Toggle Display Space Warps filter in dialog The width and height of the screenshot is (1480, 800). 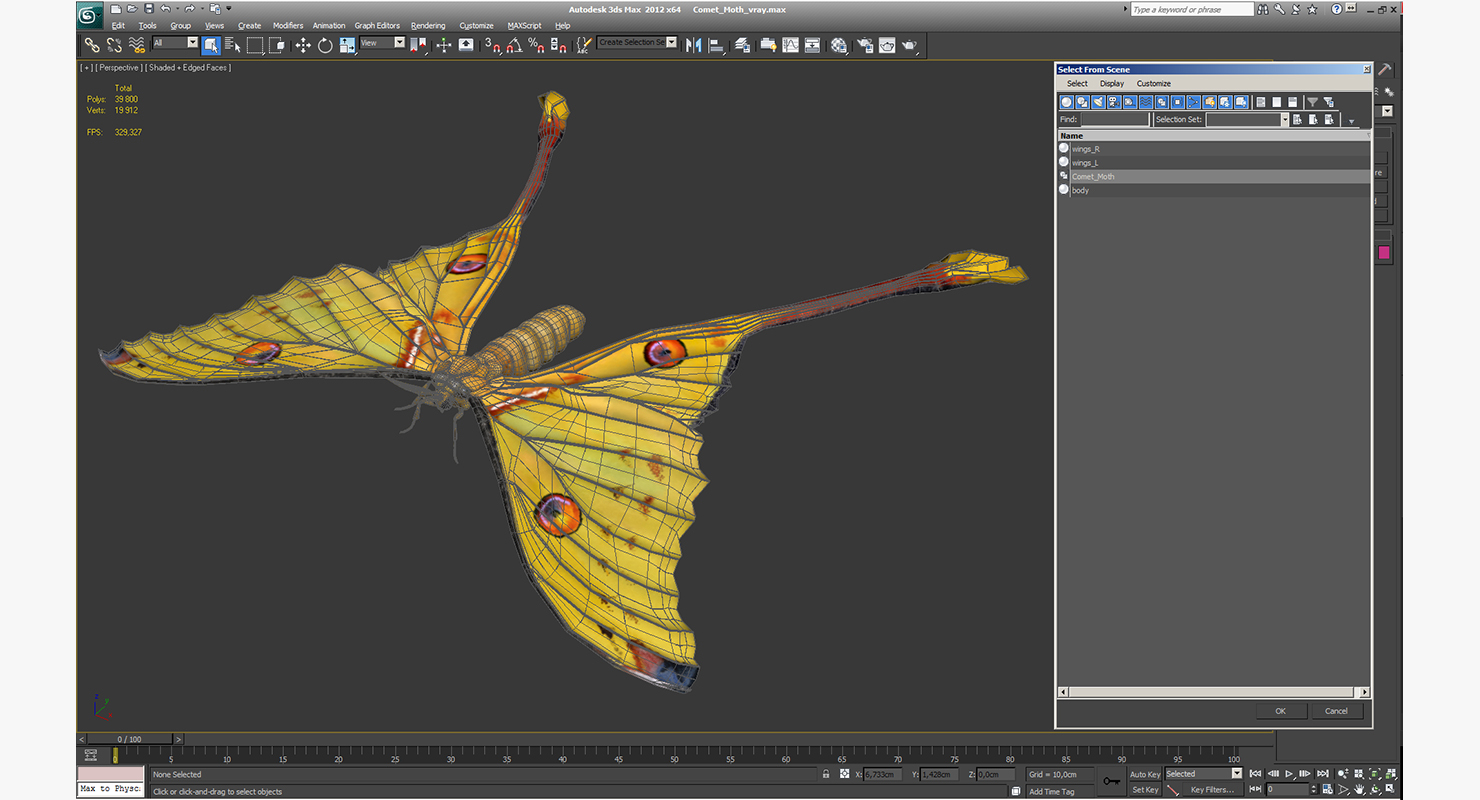click(1146, 102)
